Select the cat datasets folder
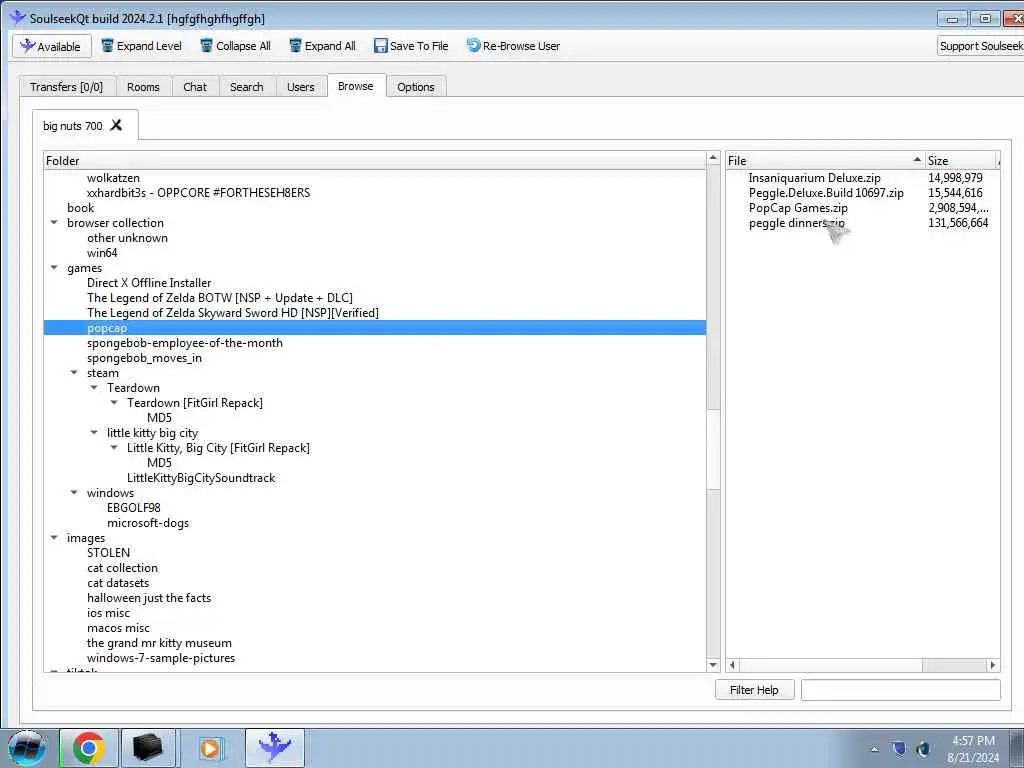Viewport: 1024px width, 768px height. pos(118,583)
